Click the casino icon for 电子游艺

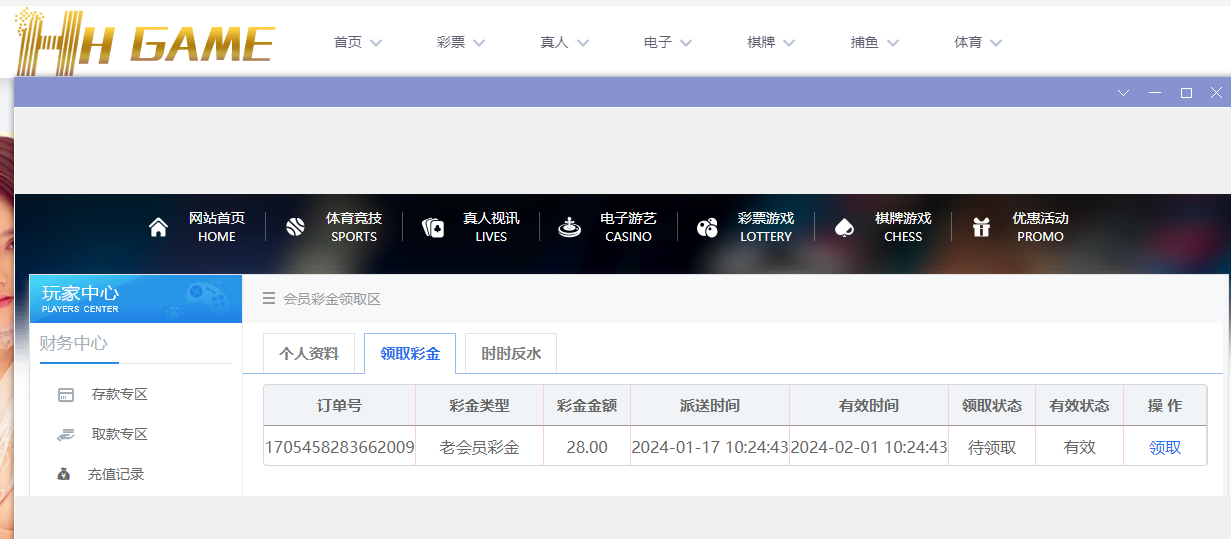pos(569,227)
